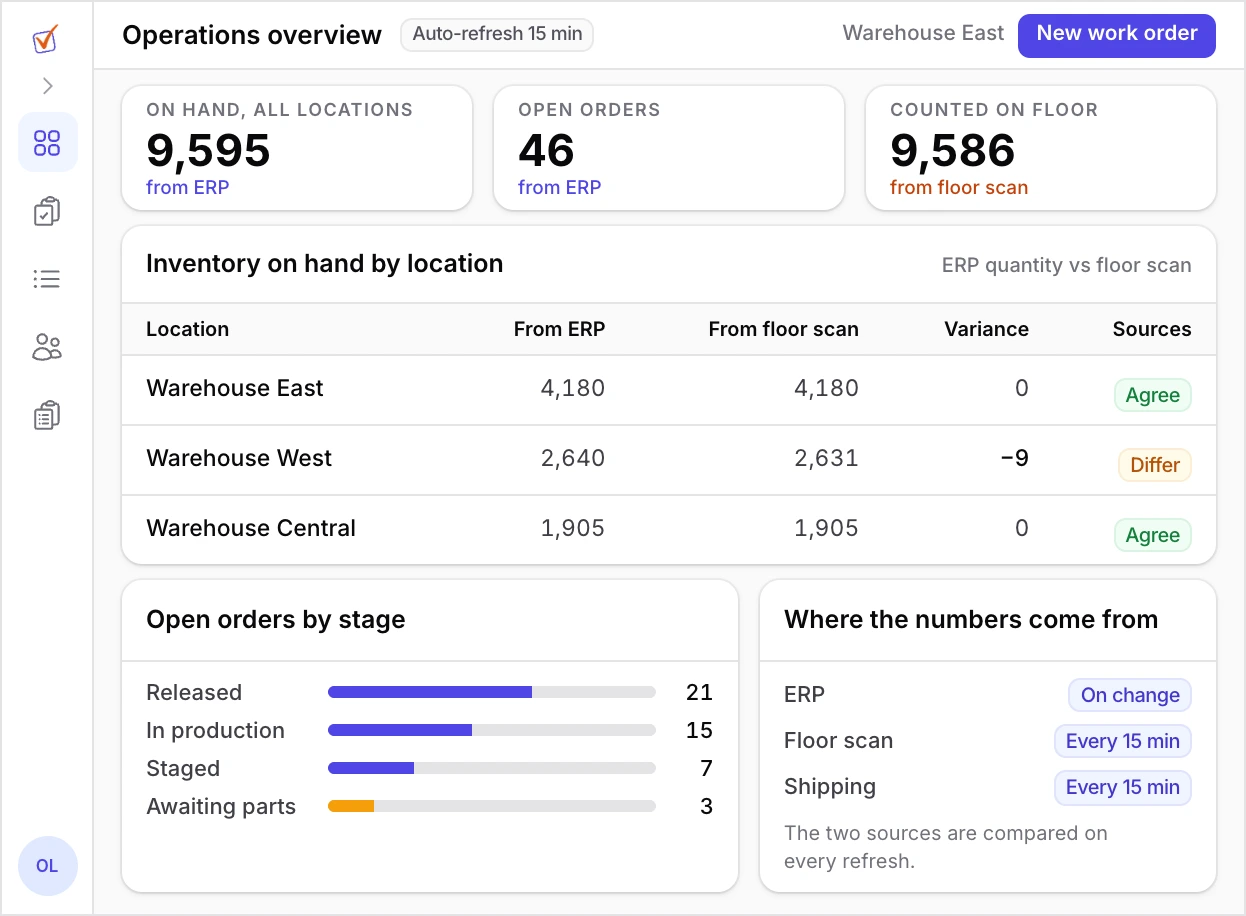Click the ERP quantity vs floor scan caption
This screenshot has height=916, width=1246.
(1067, 265)
